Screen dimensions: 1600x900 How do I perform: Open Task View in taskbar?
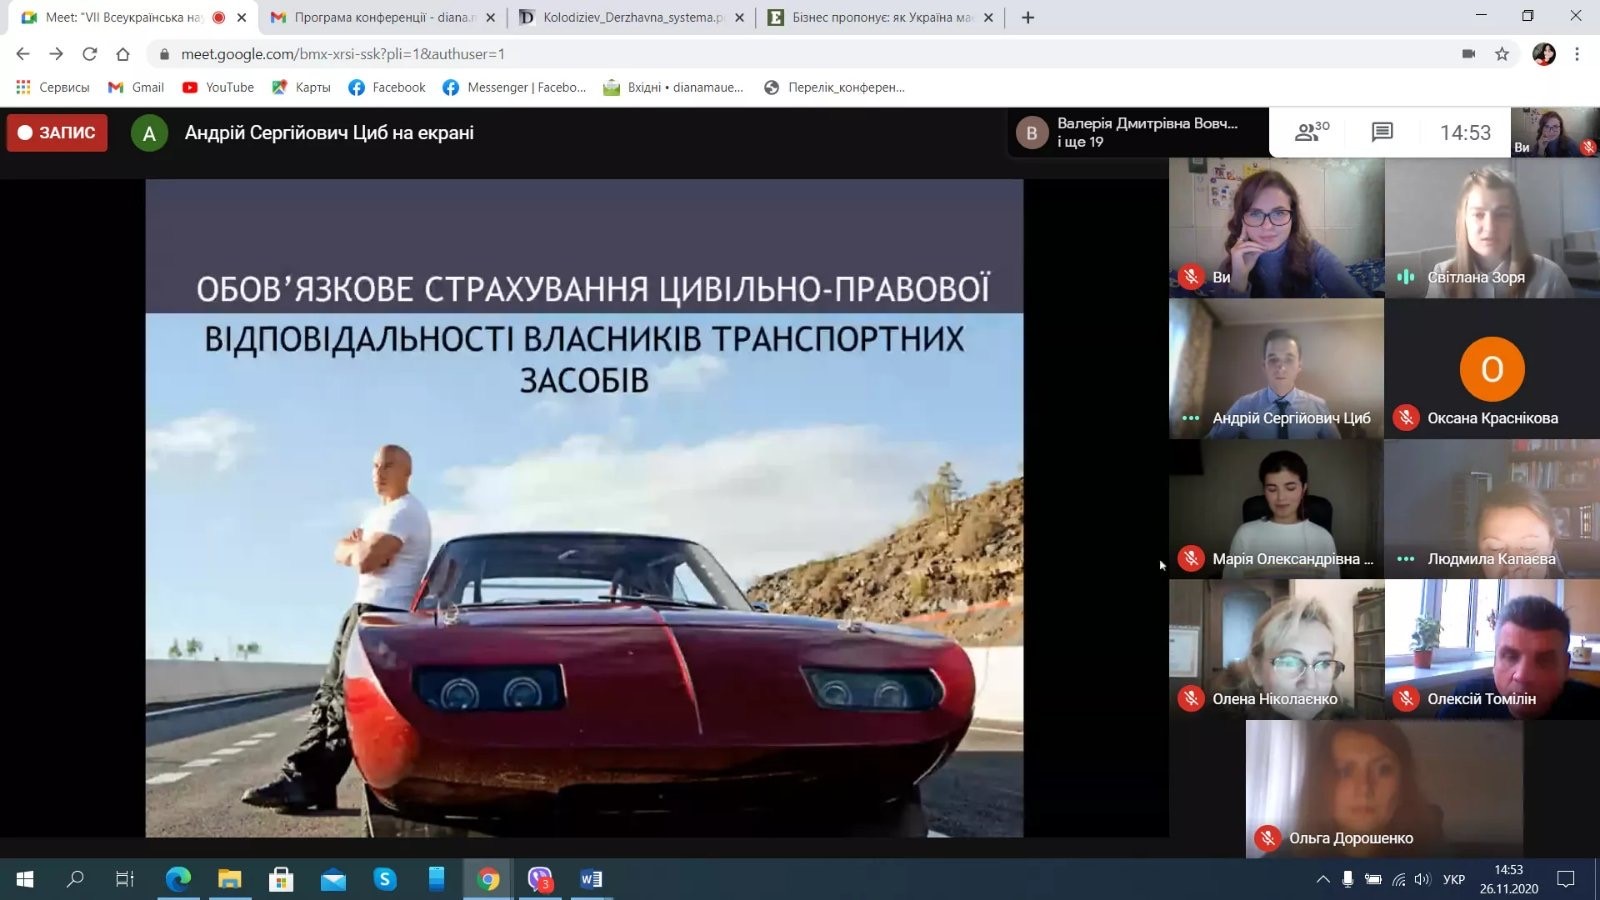coord(125,879)
